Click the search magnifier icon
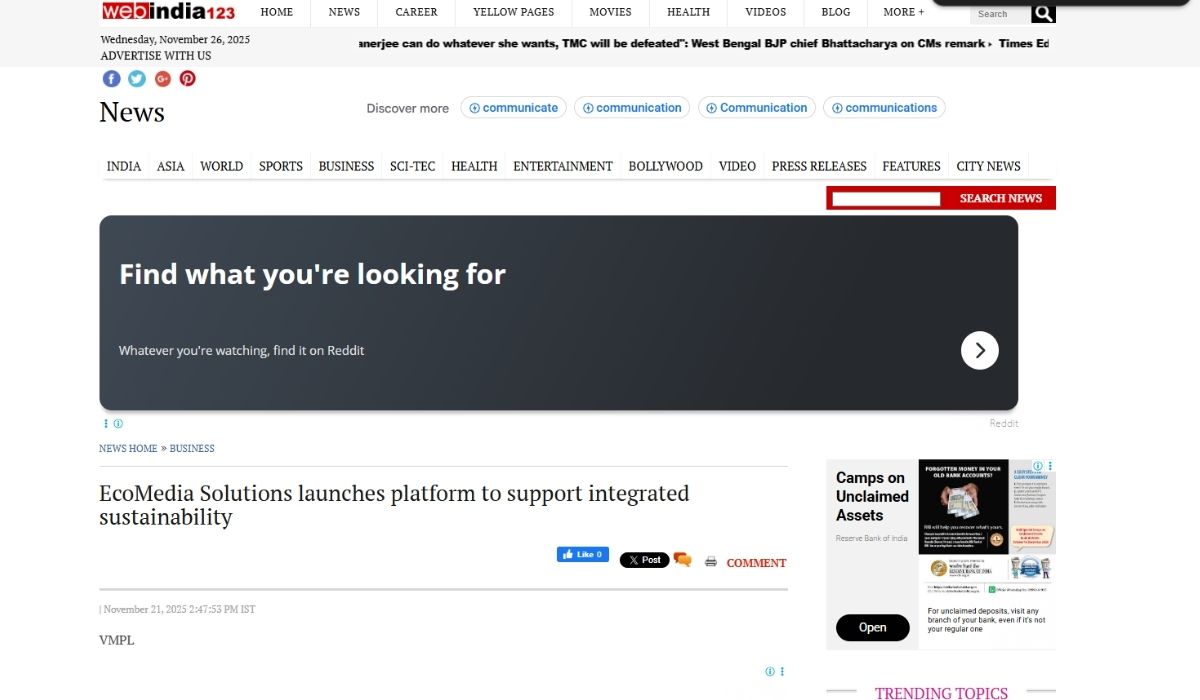 point(1043,13)
